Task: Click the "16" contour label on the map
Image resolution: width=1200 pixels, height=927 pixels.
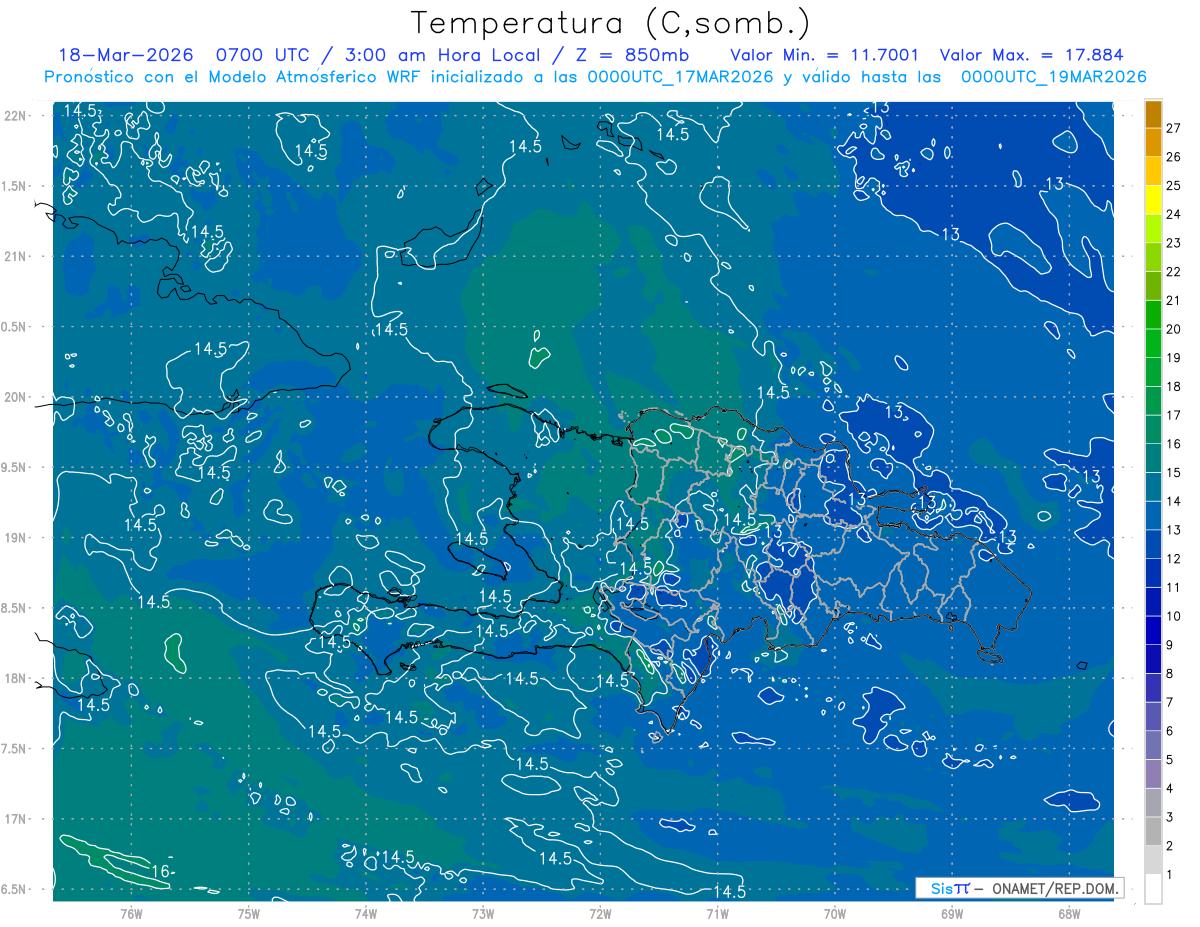Action: tap(159, 871)
